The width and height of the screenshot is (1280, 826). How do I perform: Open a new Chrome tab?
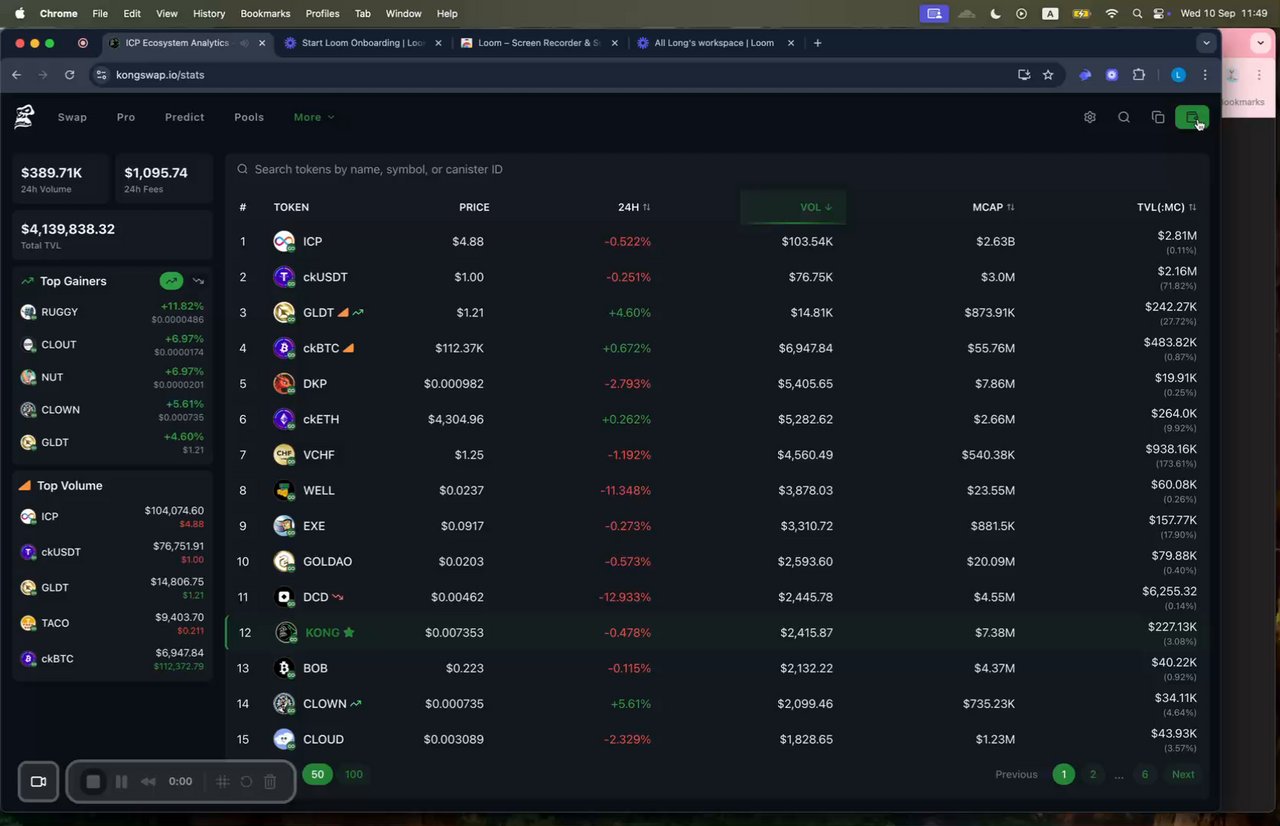(818, 43)
